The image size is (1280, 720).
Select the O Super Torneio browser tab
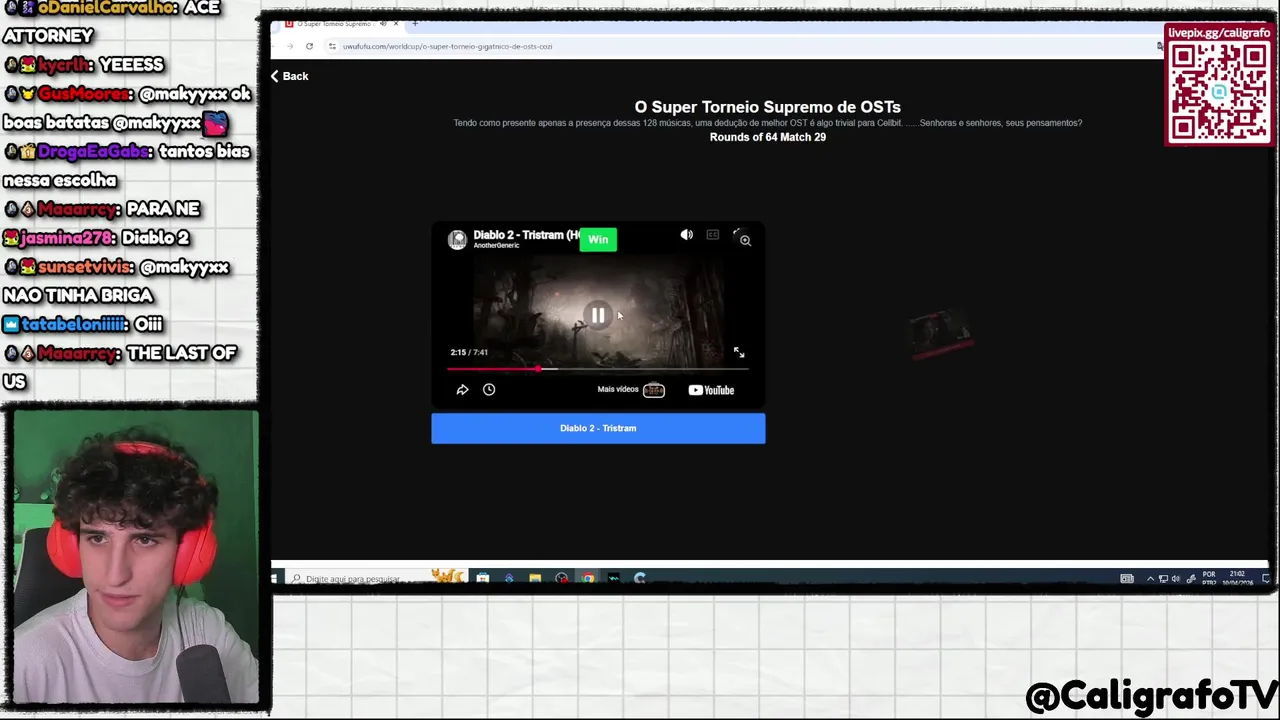coord(340,23)
